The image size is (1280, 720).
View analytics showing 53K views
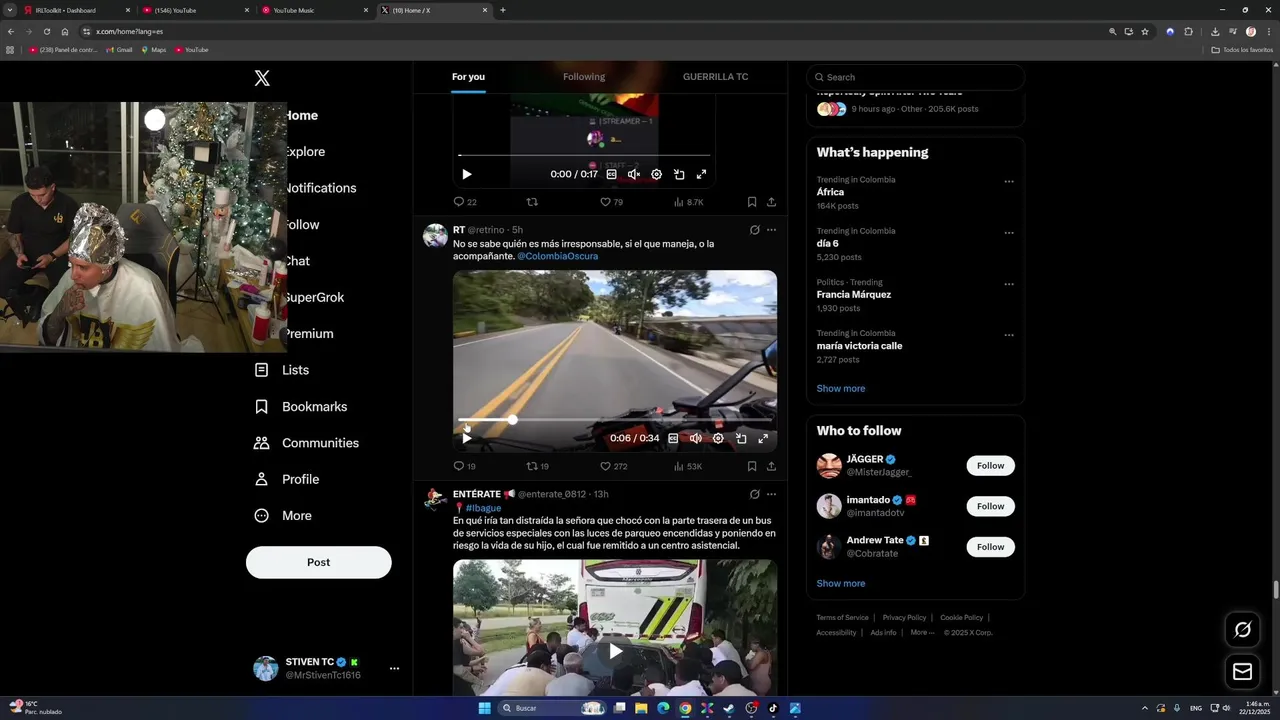688,466
